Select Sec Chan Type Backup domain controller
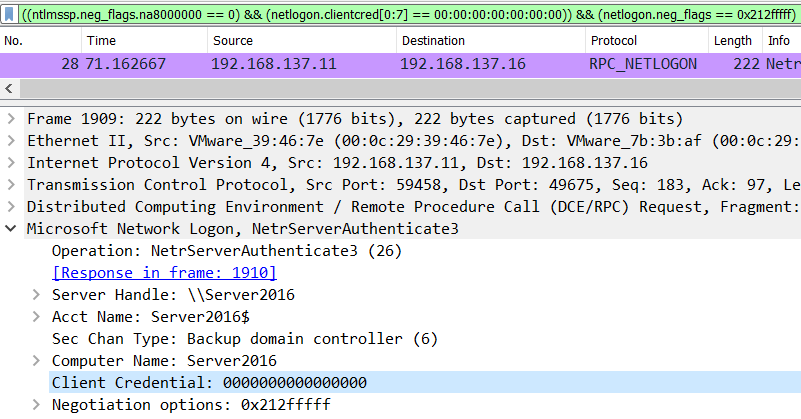The width and height of the screenshot is (801, 419). [x=245, y=339]
